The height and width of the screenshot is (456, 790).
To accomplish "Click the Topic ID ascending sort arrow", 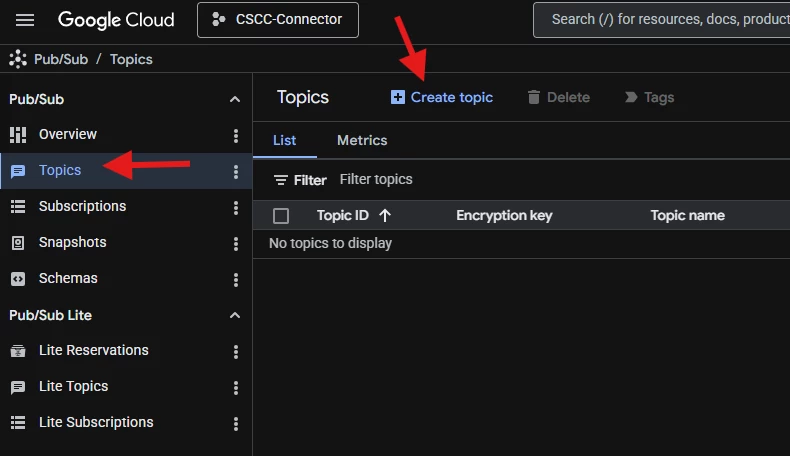I will (x=385, y=216).
